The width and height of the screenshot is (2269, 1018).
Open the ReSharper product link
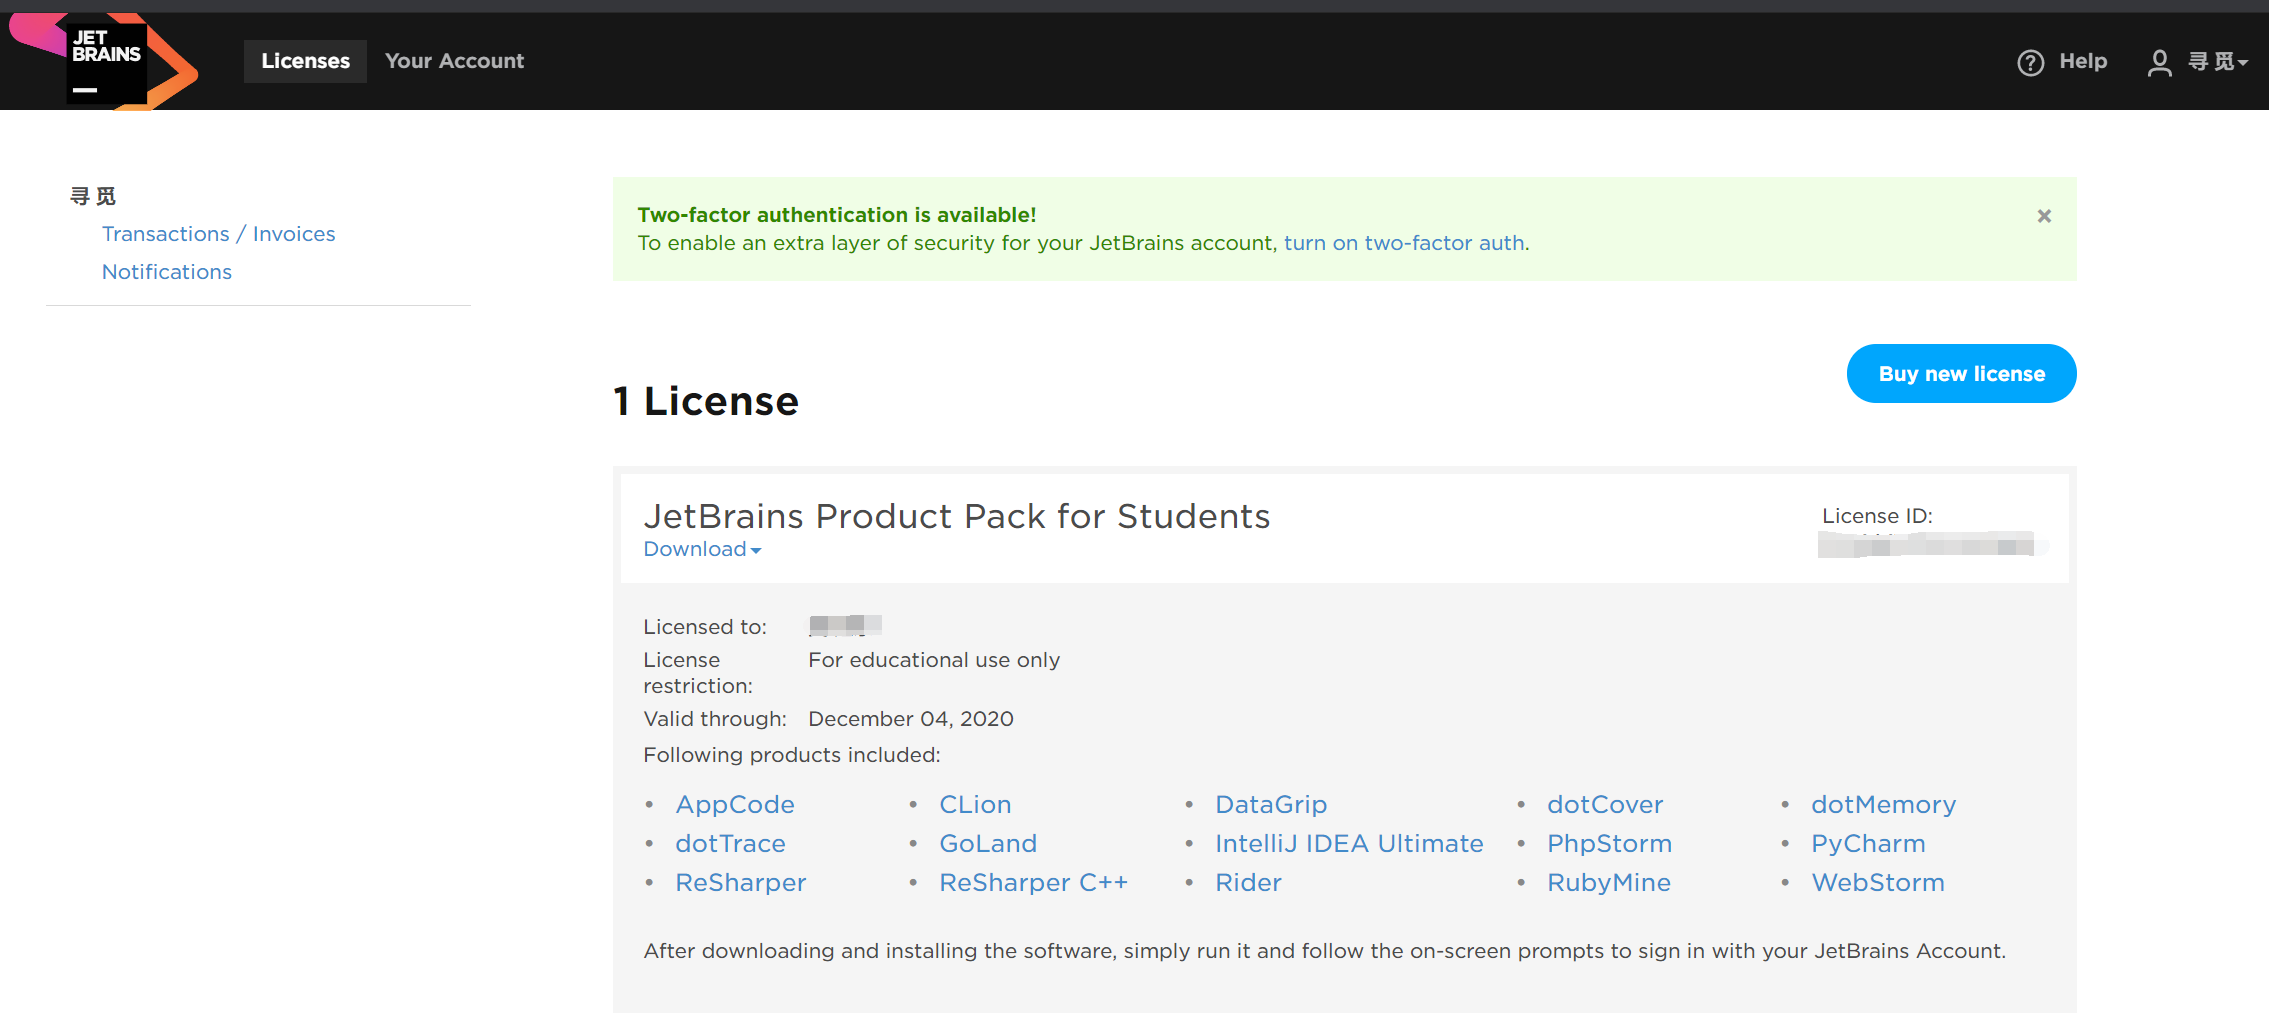point(740,883)
